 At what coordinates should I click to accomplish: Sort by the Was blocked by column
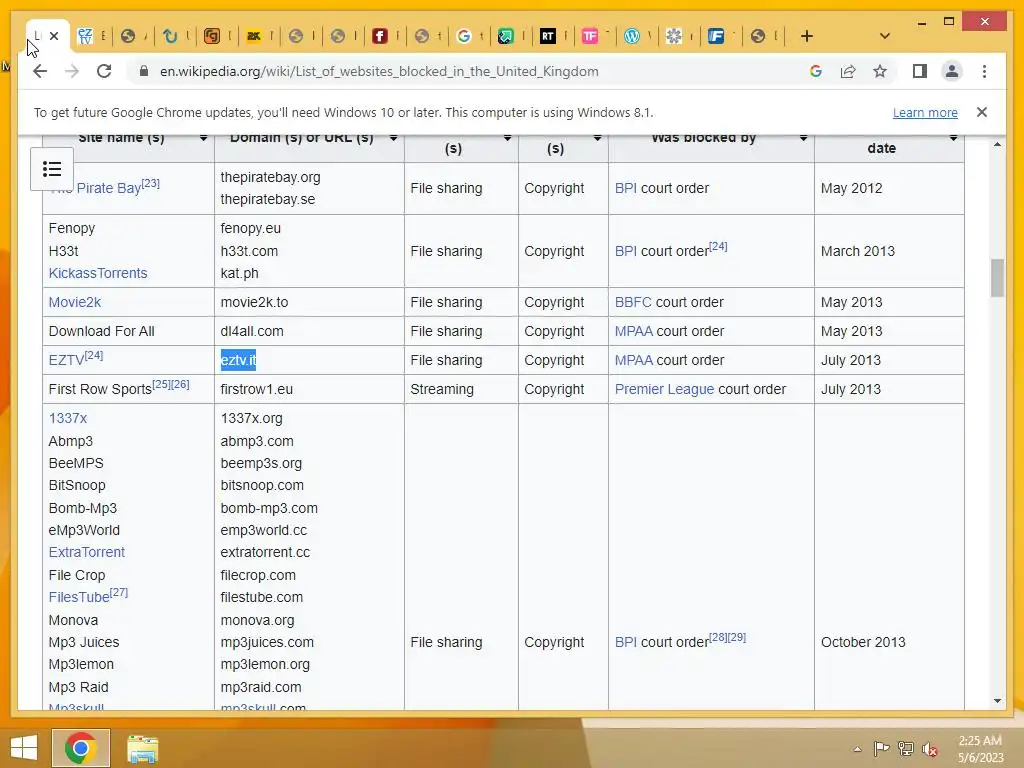click(x=803, y=138)
